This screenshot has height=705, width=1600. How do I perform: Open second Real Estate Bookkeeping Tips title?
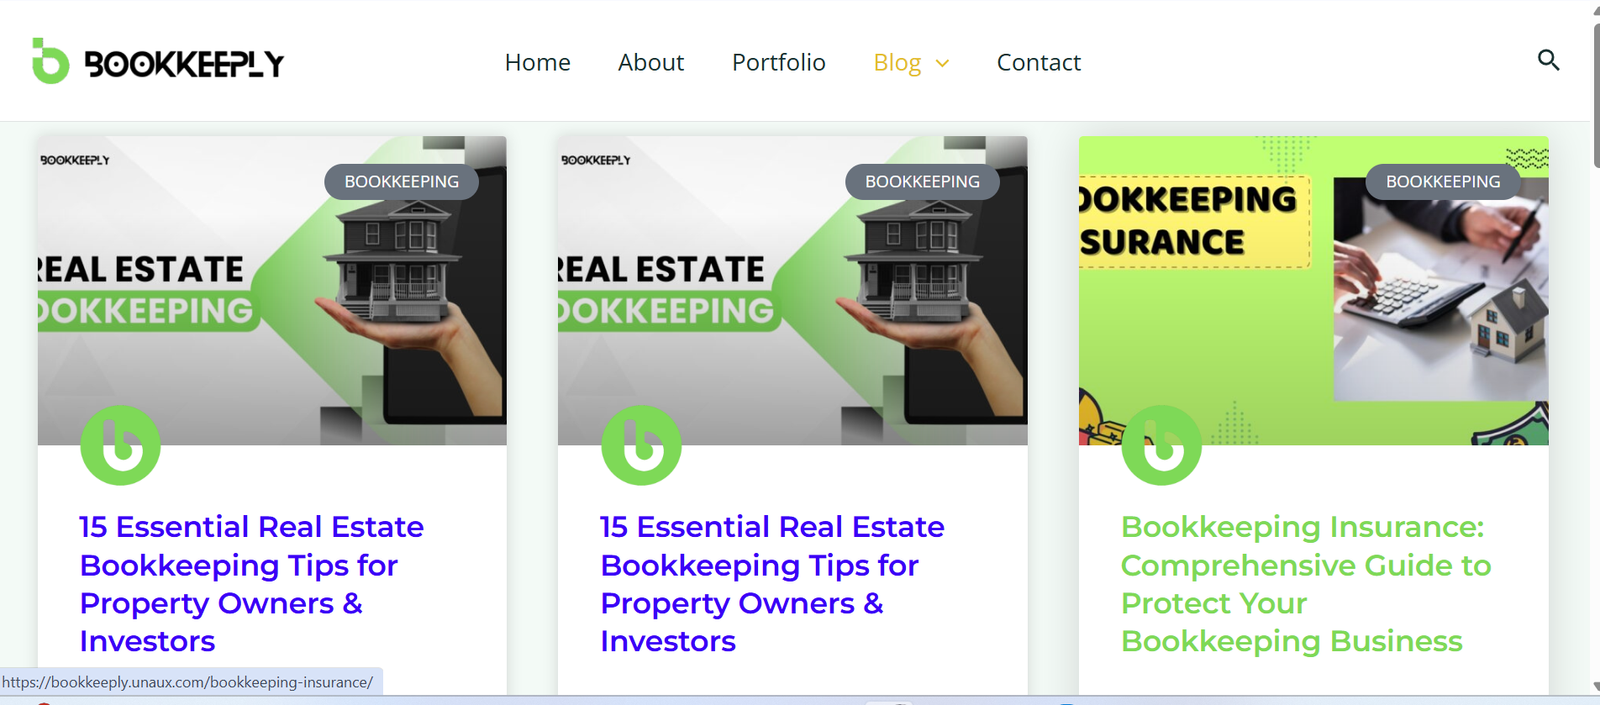(x=772, y=584)
